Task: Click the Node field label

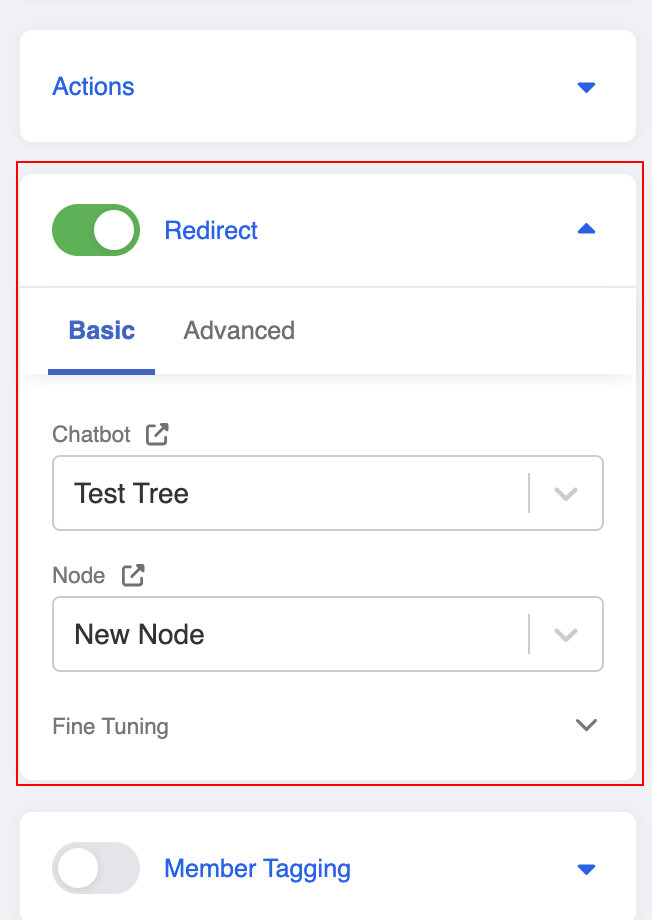Action: pos(79,575)
